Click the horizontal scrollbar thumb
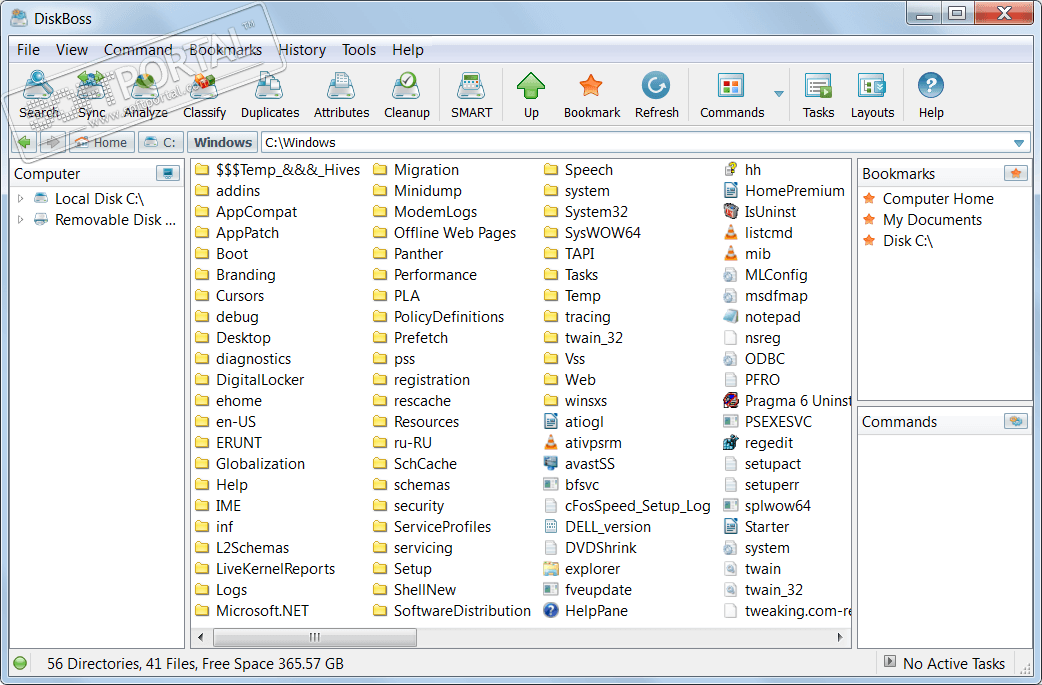This screenshot has width=1042, height=685. tap(315, 637)
